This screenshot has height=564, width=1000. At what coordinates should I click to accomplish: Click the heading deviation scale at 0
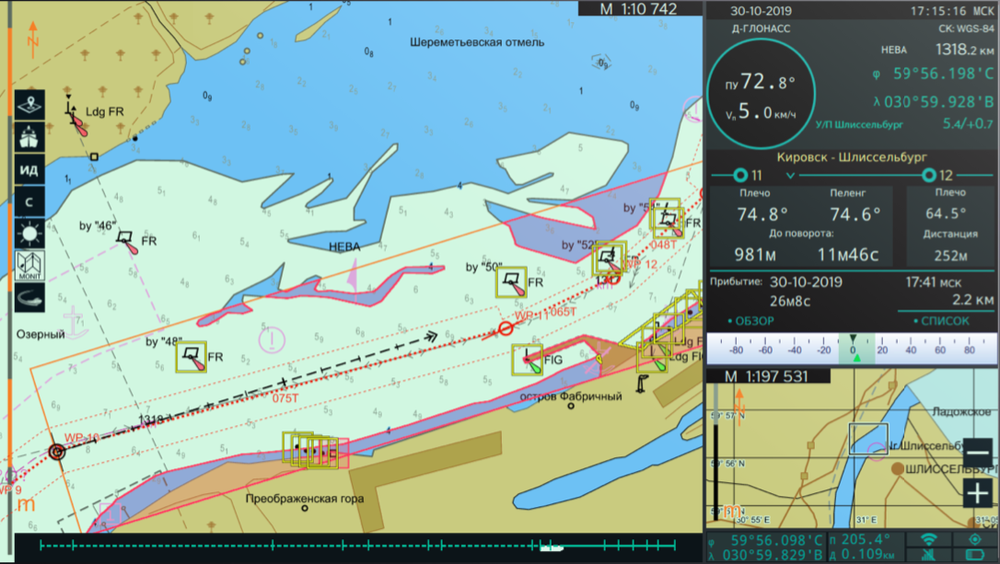(x=852, y=350)
